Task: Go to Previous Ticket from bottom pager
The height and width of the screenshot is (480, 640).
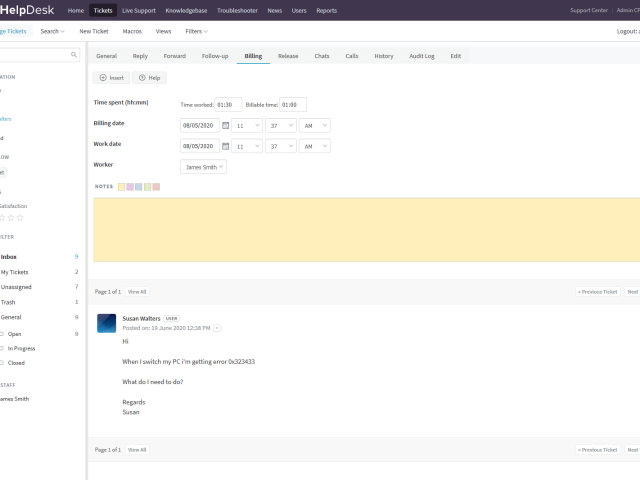Action: point(598,450)
